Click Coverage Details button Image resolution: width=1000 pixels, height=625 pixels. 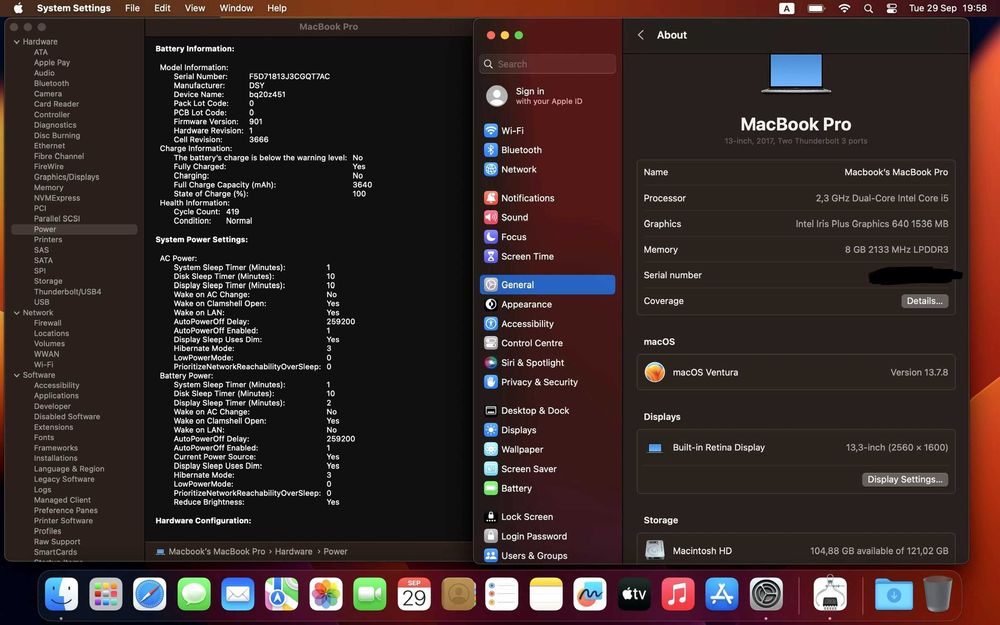pyautogui.click(x=924, y=301)
